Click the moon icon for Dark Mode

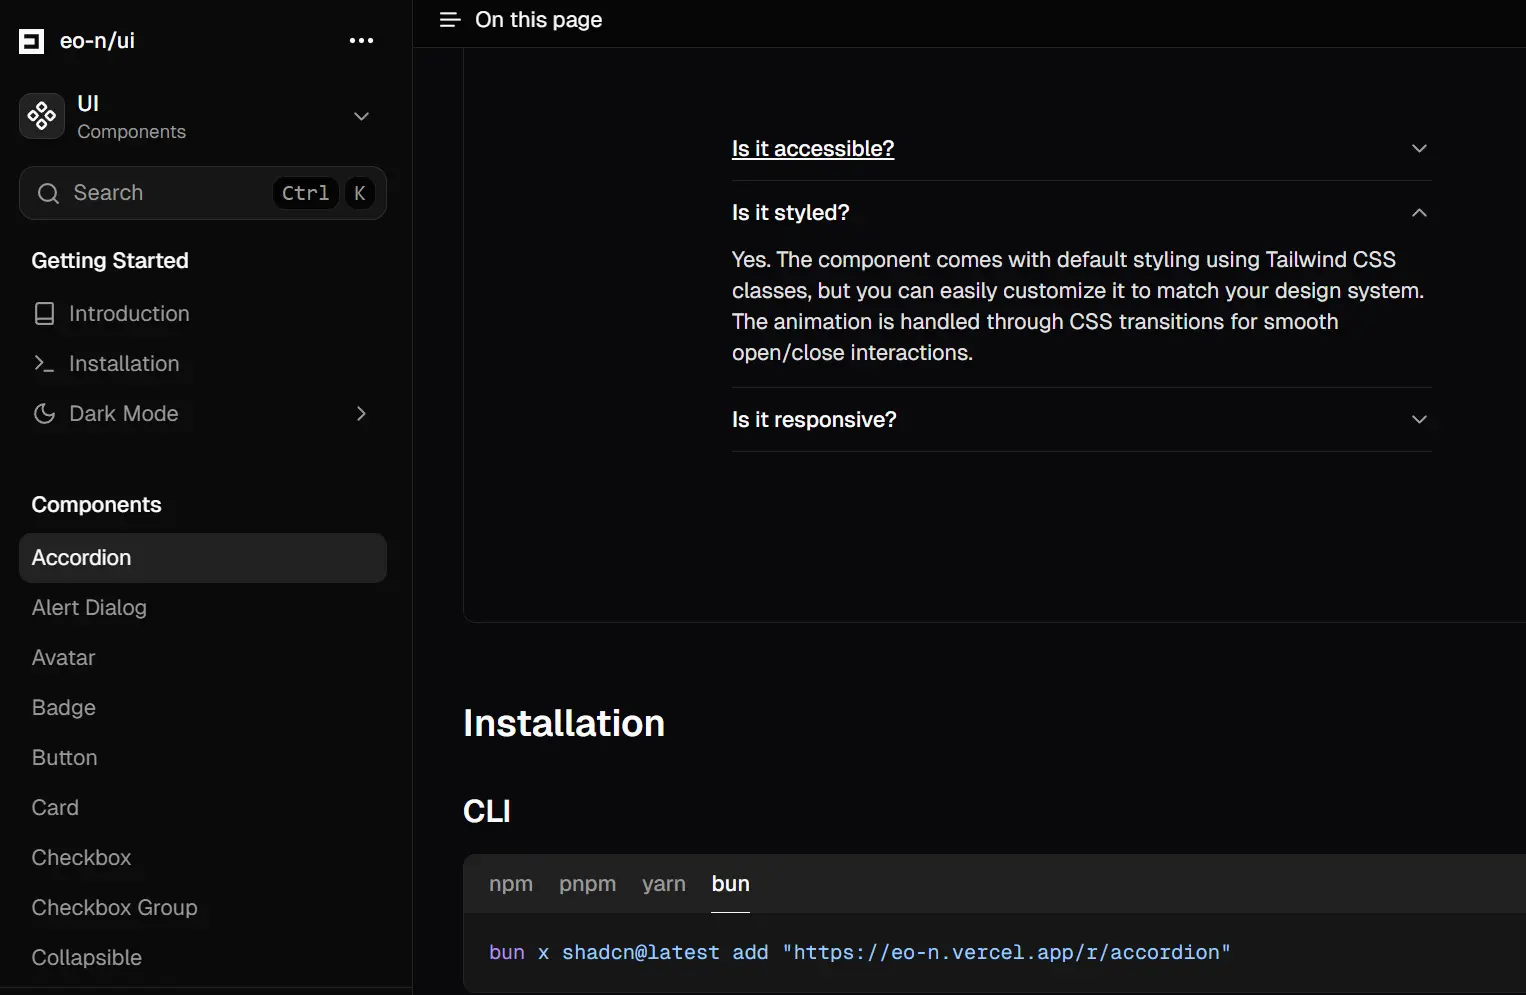(x=44, y=413)
